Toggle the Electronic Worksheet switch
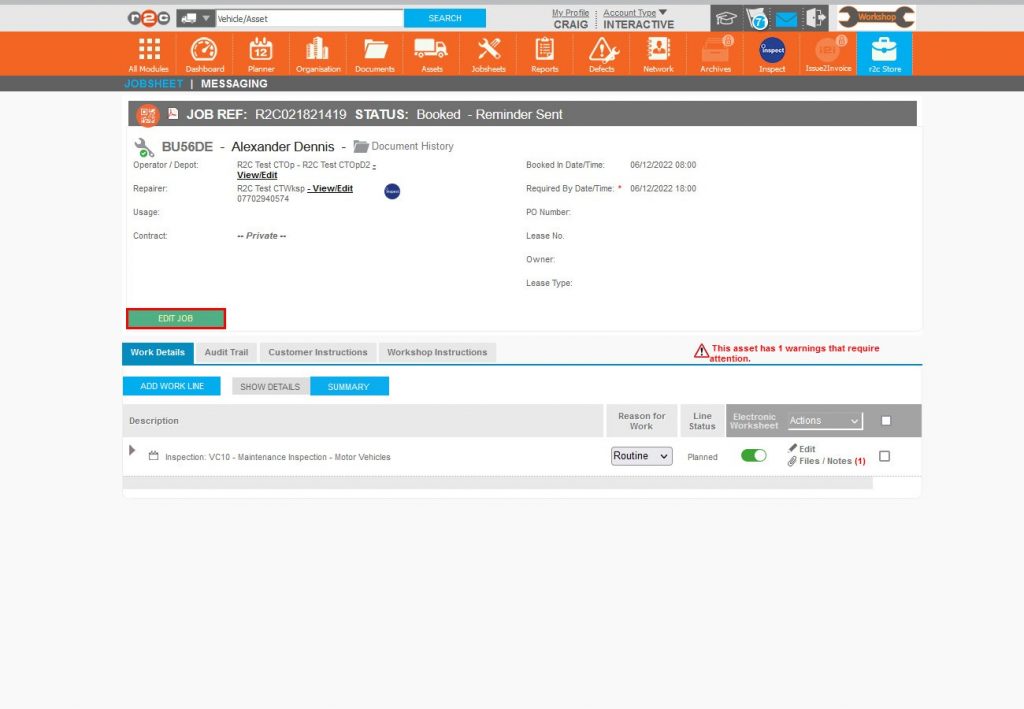This screenshot has width=1024, height=709. [x=753, y=455]
